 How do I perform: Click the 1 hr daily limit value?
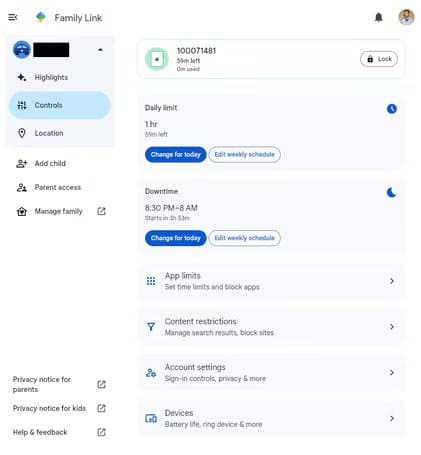pos(151,124)
